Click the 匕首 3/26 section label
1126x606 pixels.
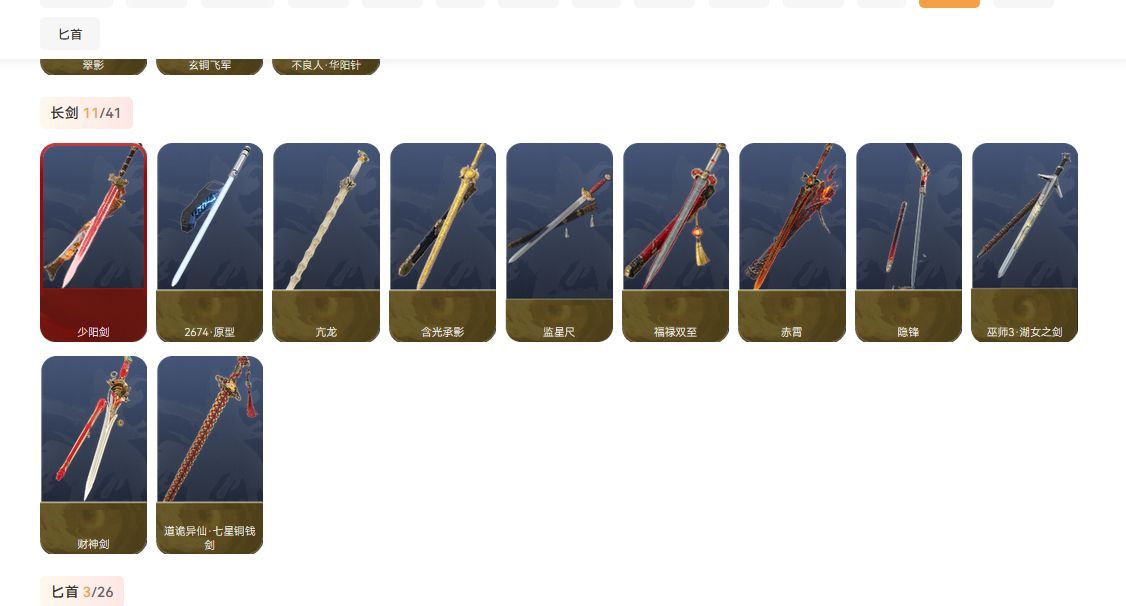pyautogui.click(x=82, y=592)
